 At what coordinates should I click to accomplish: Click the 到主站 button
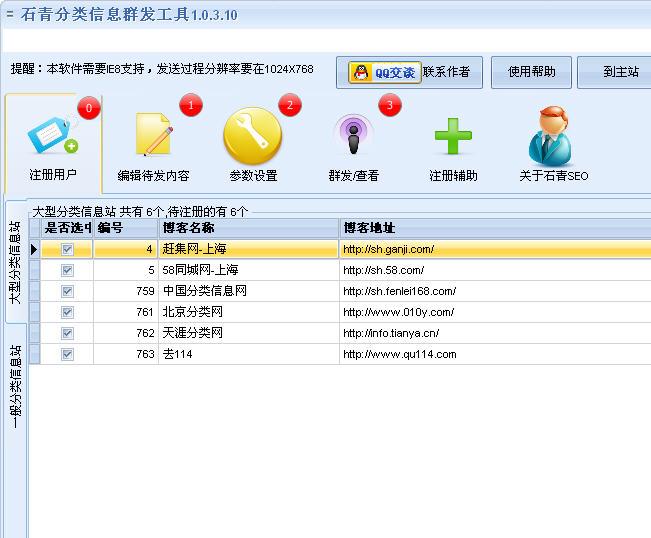[x=616, y=72]
